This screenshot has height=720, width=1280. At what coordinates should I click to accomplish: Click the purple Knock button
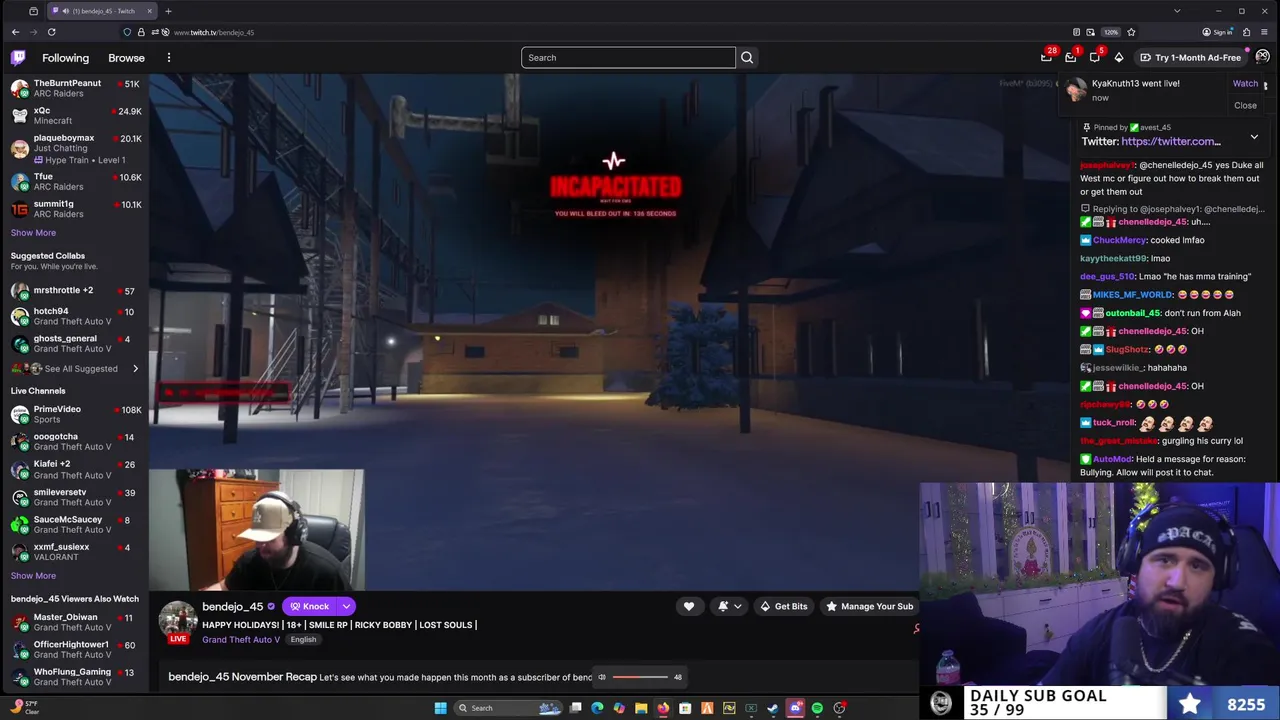310,606
